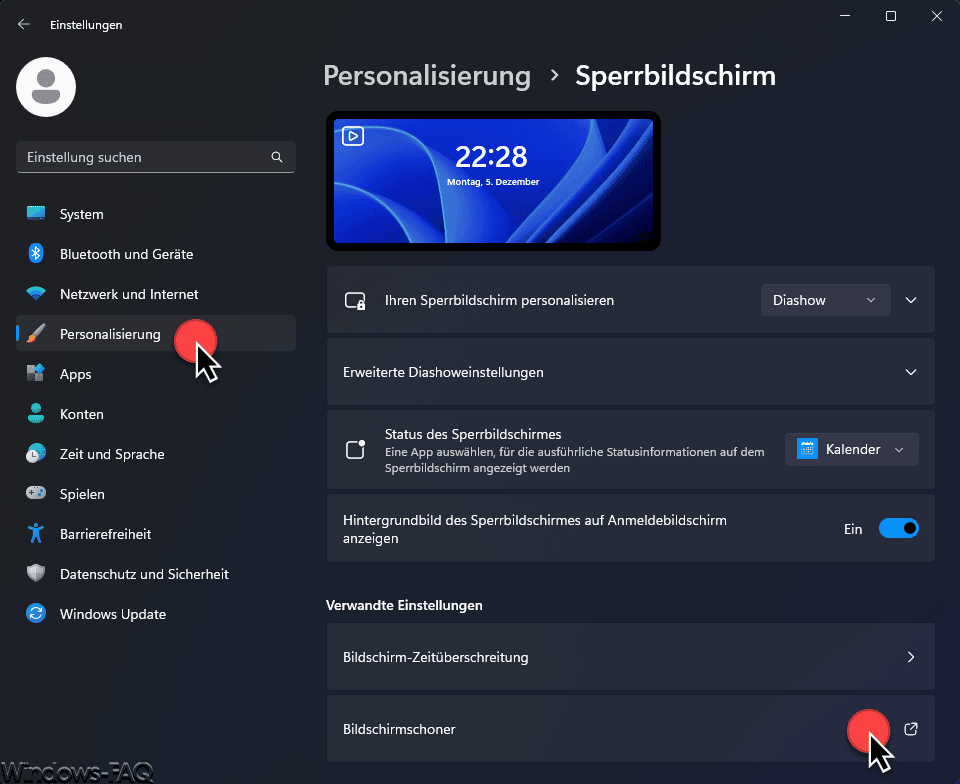Click the Bluetooth icon in the sidebar
The image size is (960, 784).
[36, 253]
